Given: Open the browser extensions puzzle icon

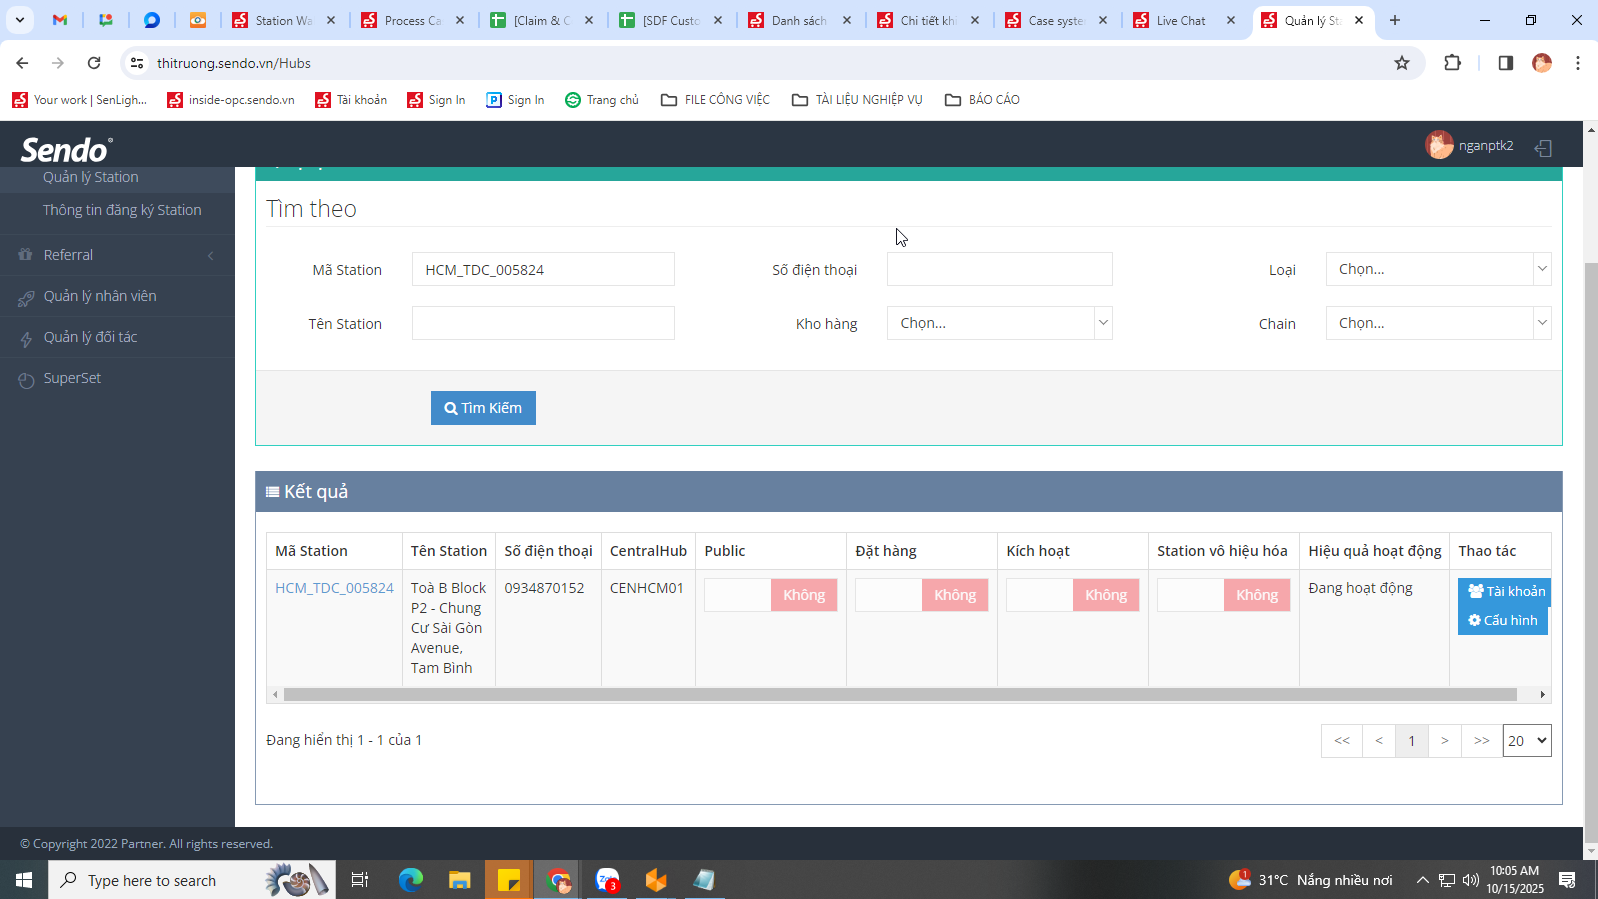Looking at the screenshot, I should coord(1453,63).
